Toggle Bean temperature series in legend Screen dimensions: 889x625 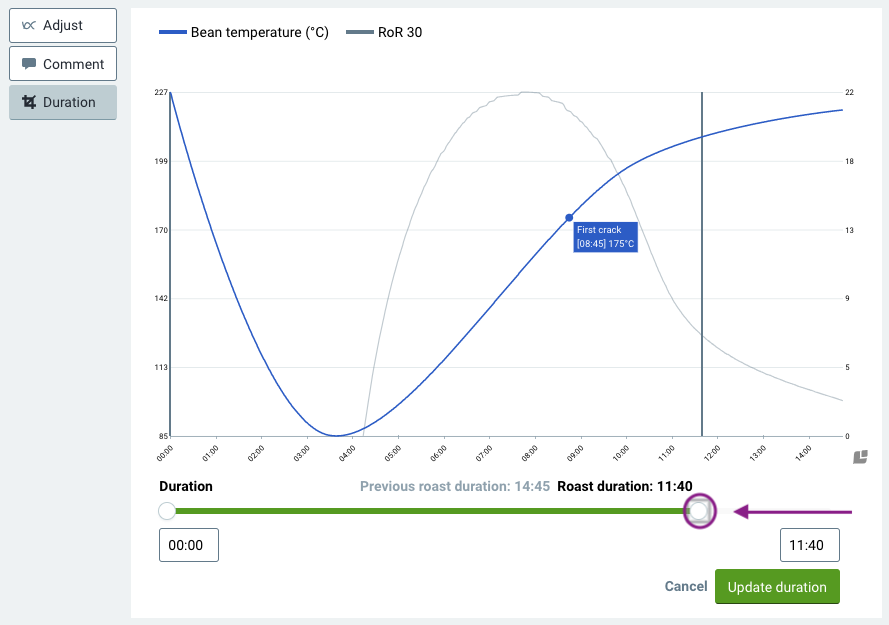pos(244,33)
